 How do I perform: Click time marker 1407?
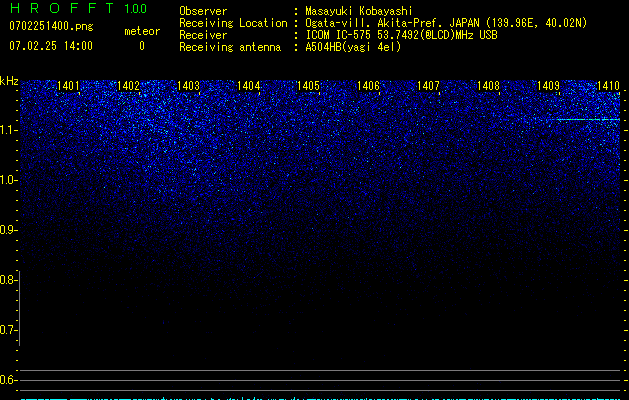428,85
